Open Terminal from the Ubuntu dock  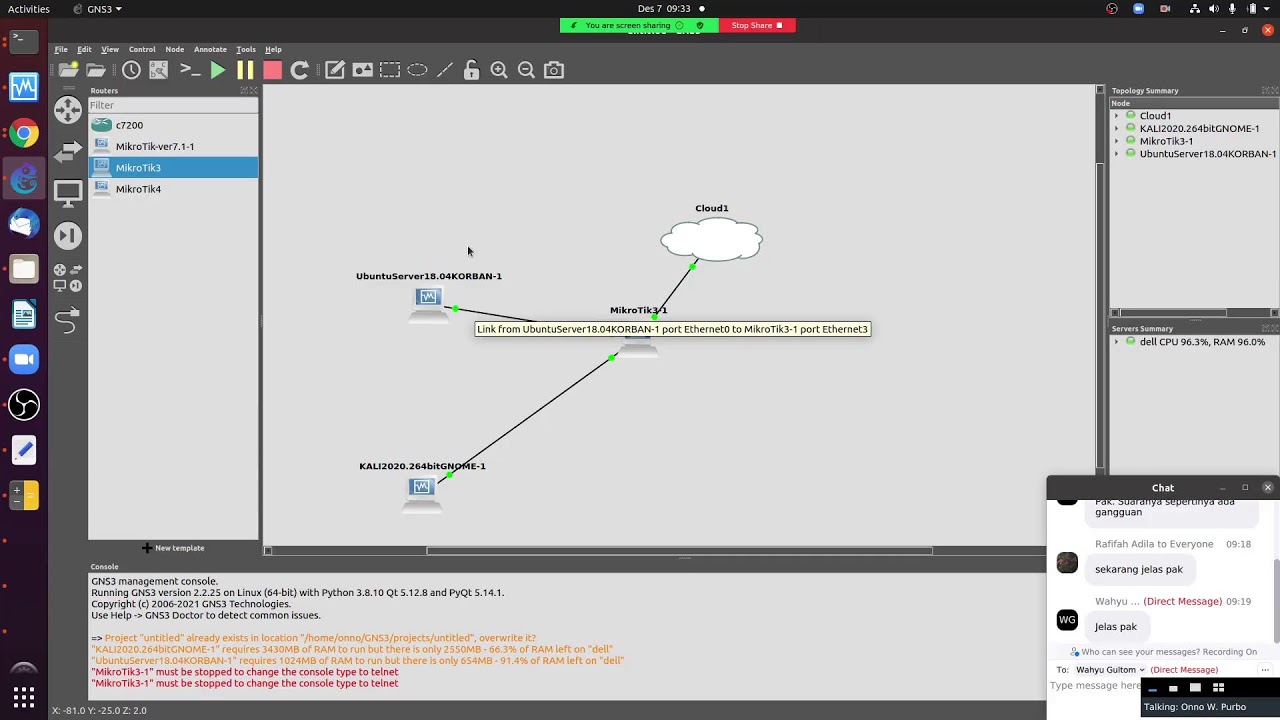click(24, 42)
